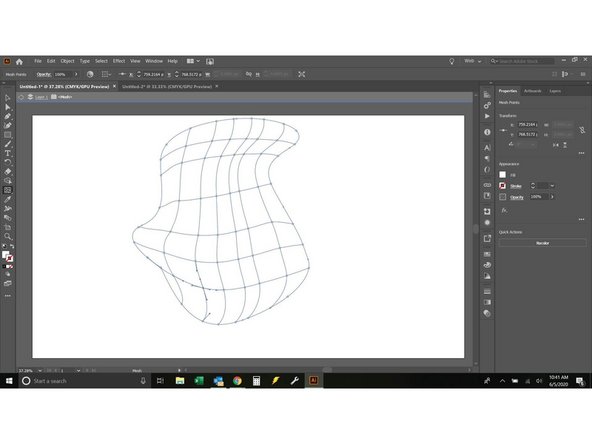This screenshot has width=592, height=444.
Task: Select the Shape Builder tool
Action: [8, 181]
